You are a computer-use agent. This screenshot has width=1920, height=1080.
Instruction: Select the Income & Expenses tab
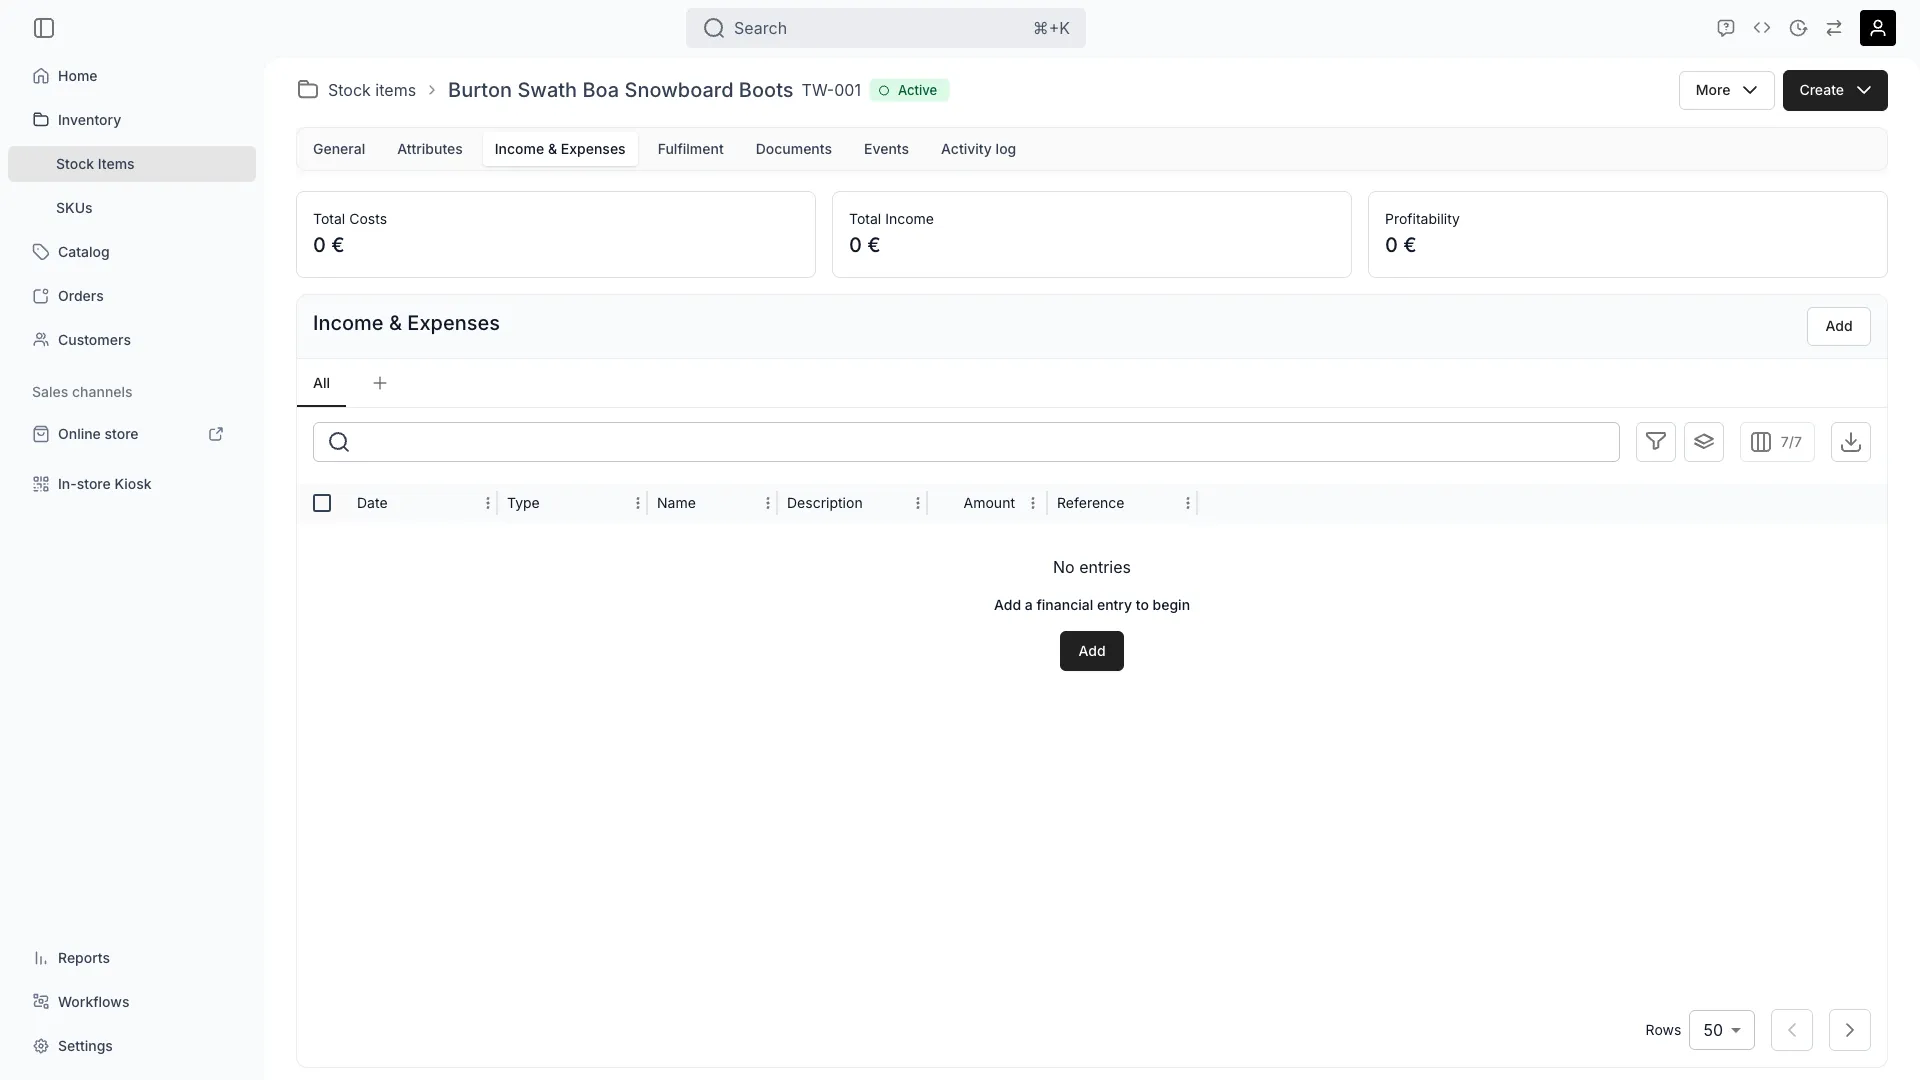[x=560, y=149]
